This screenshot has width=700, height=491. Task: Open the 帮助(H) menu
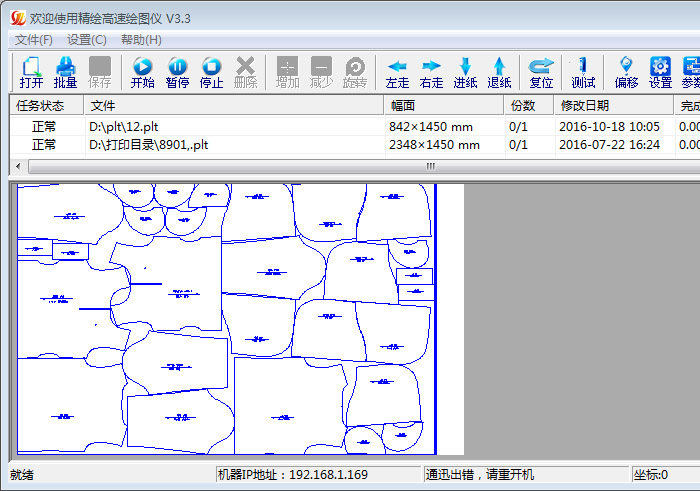click(x=141, y=40)
